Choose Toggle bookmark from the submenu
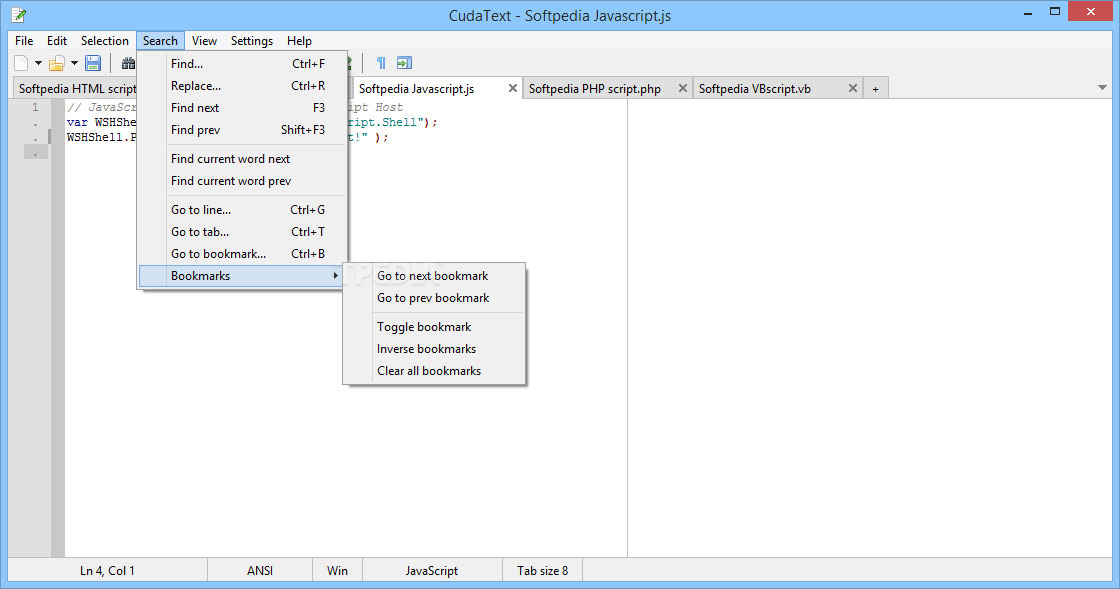This screenshot has width=1120, height=589. [424, 327]
